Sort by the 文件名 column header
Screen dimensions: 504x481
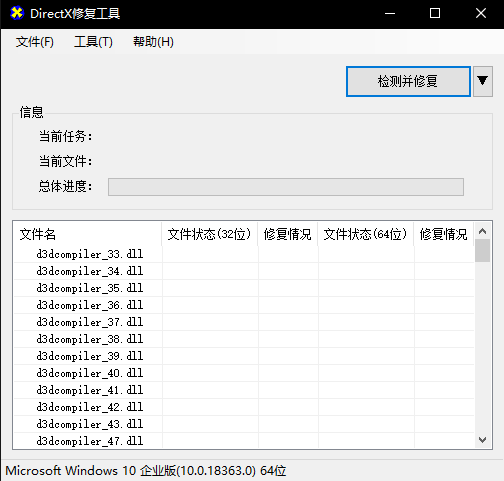tap(87, 234)
